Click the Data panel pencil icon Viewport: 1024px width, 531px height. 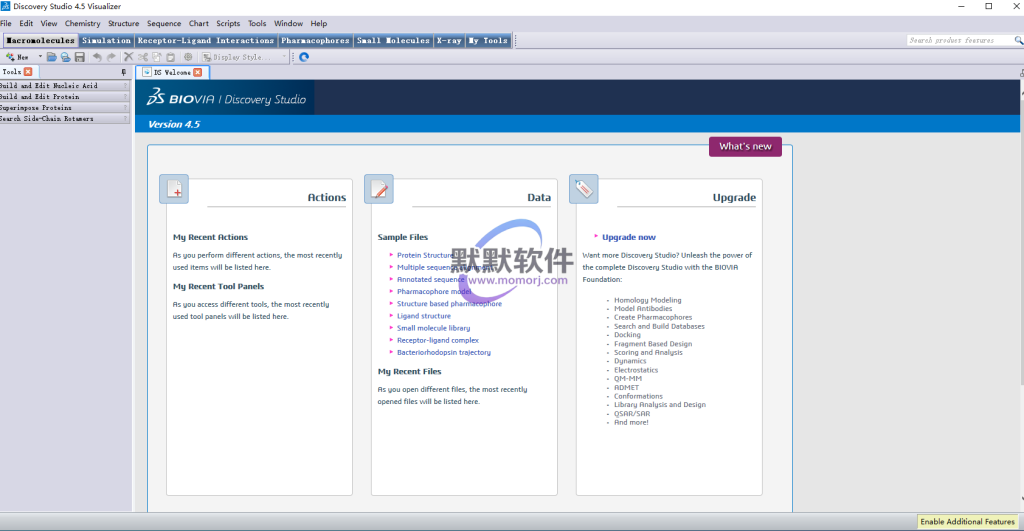pos(379,189)
